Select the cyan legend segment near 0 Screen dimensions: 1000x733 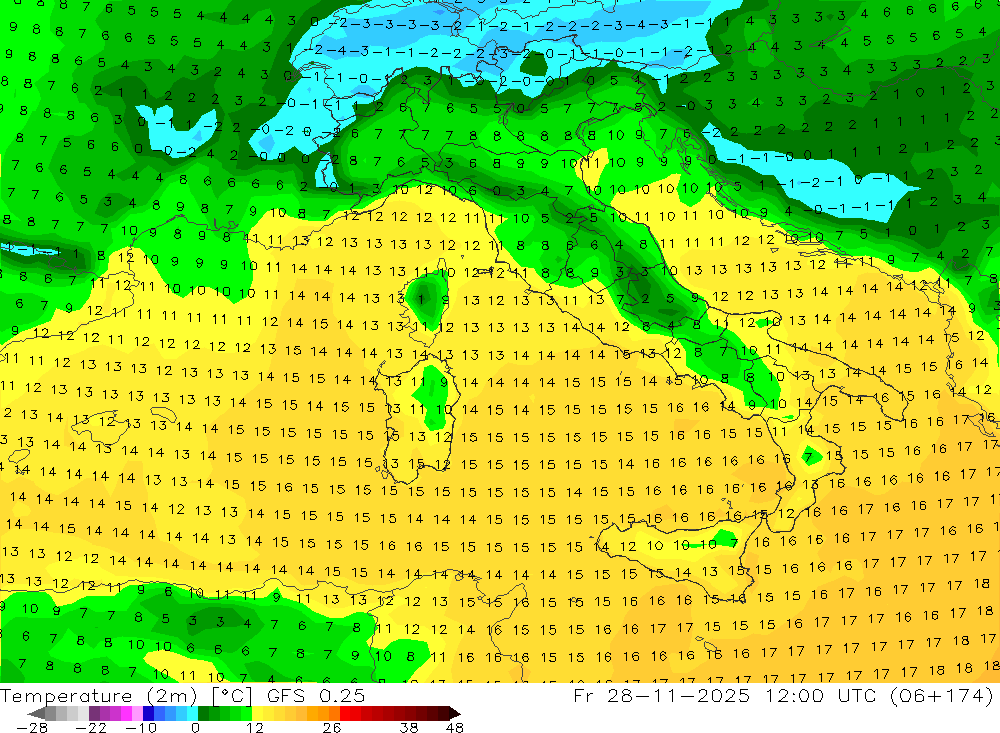click(192, 714)
